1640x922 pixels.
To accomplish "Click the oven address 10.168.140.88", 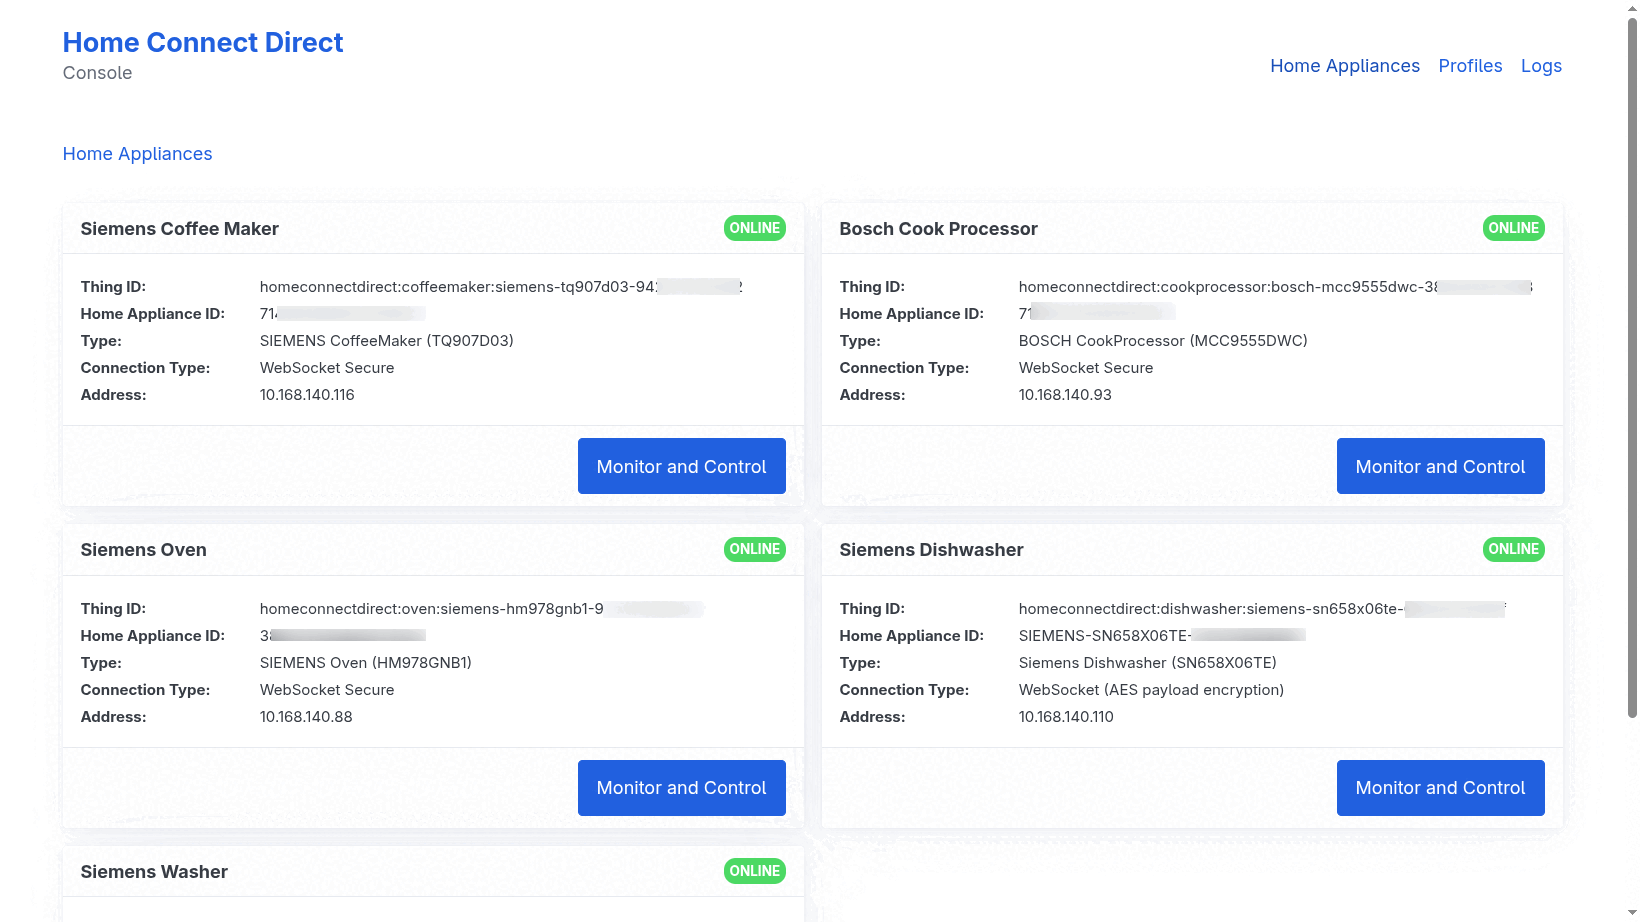I will tap(306, 717).
